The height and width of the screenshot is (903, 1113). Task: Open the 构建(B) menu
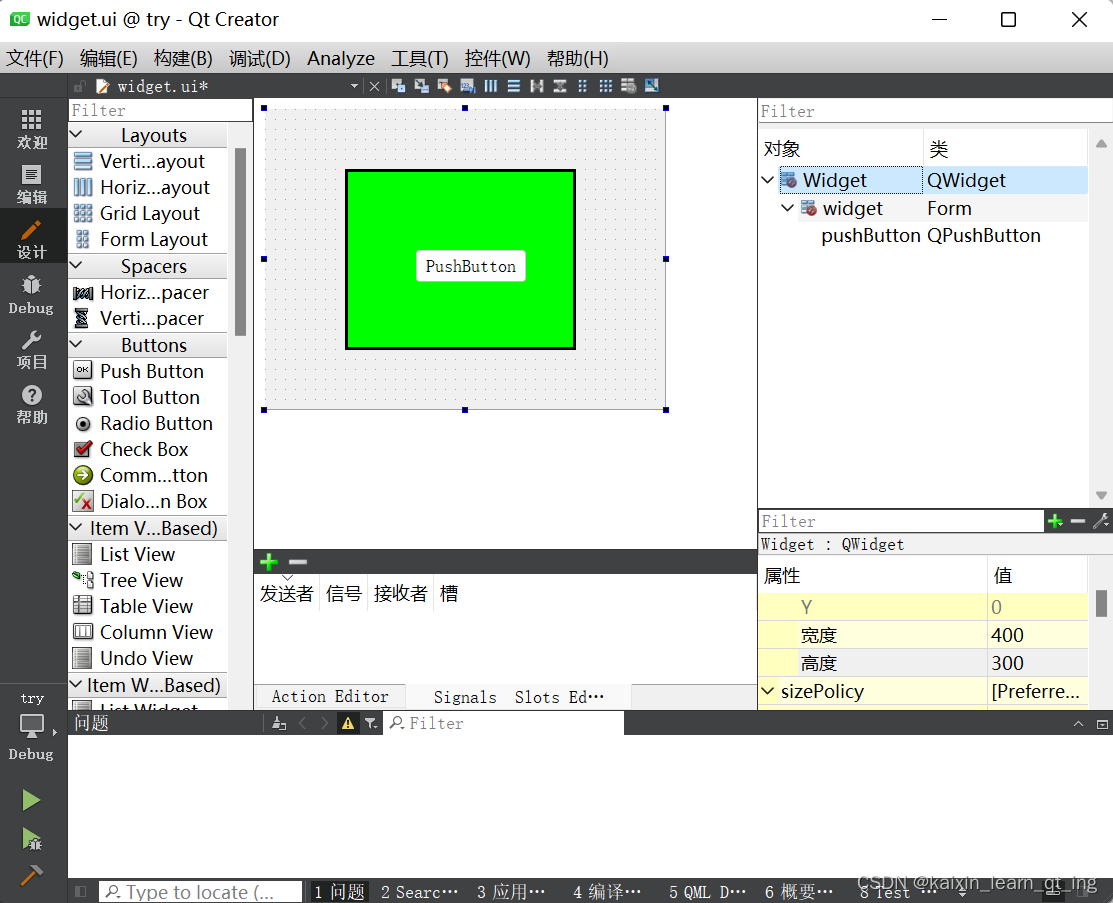pos(182,58)
